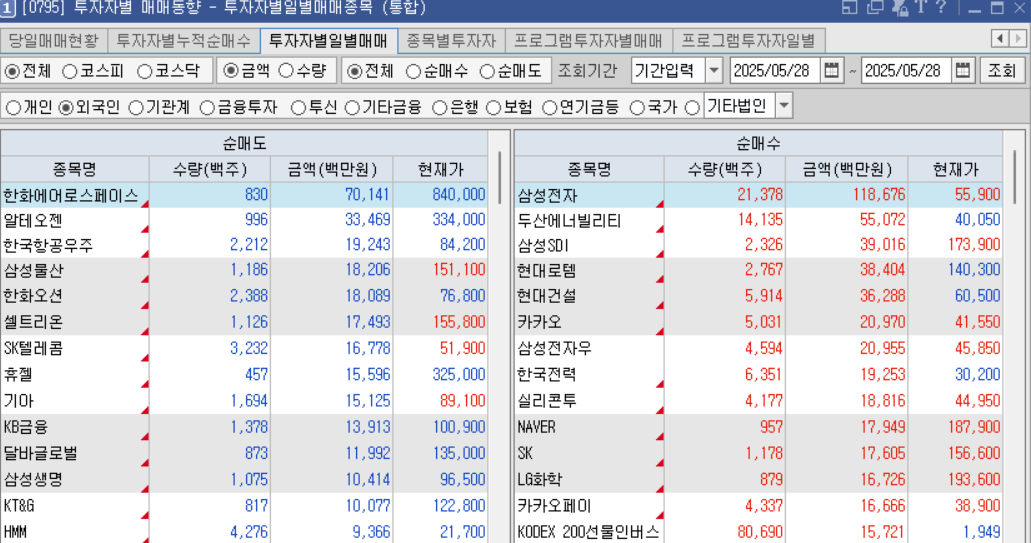Select the 순매수 radio button
The height and width of the screenshot is (543, 1031).
[414, 72]
